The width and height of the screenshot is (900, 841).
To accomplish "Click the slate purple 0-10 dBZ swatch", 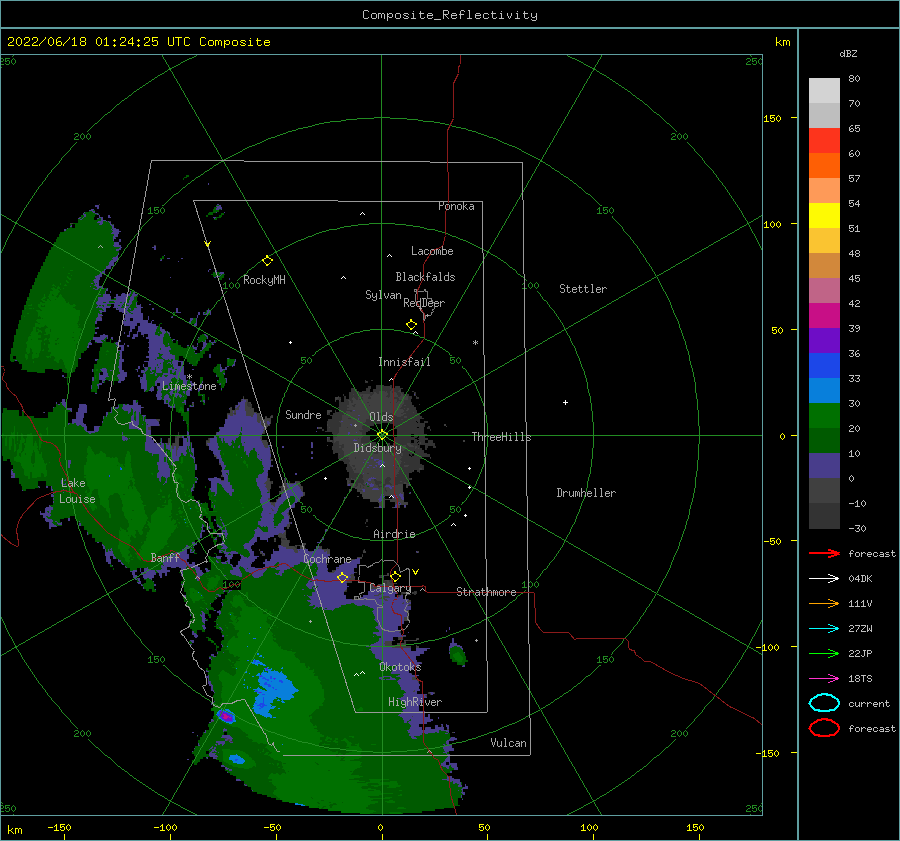I will (824, 465).
